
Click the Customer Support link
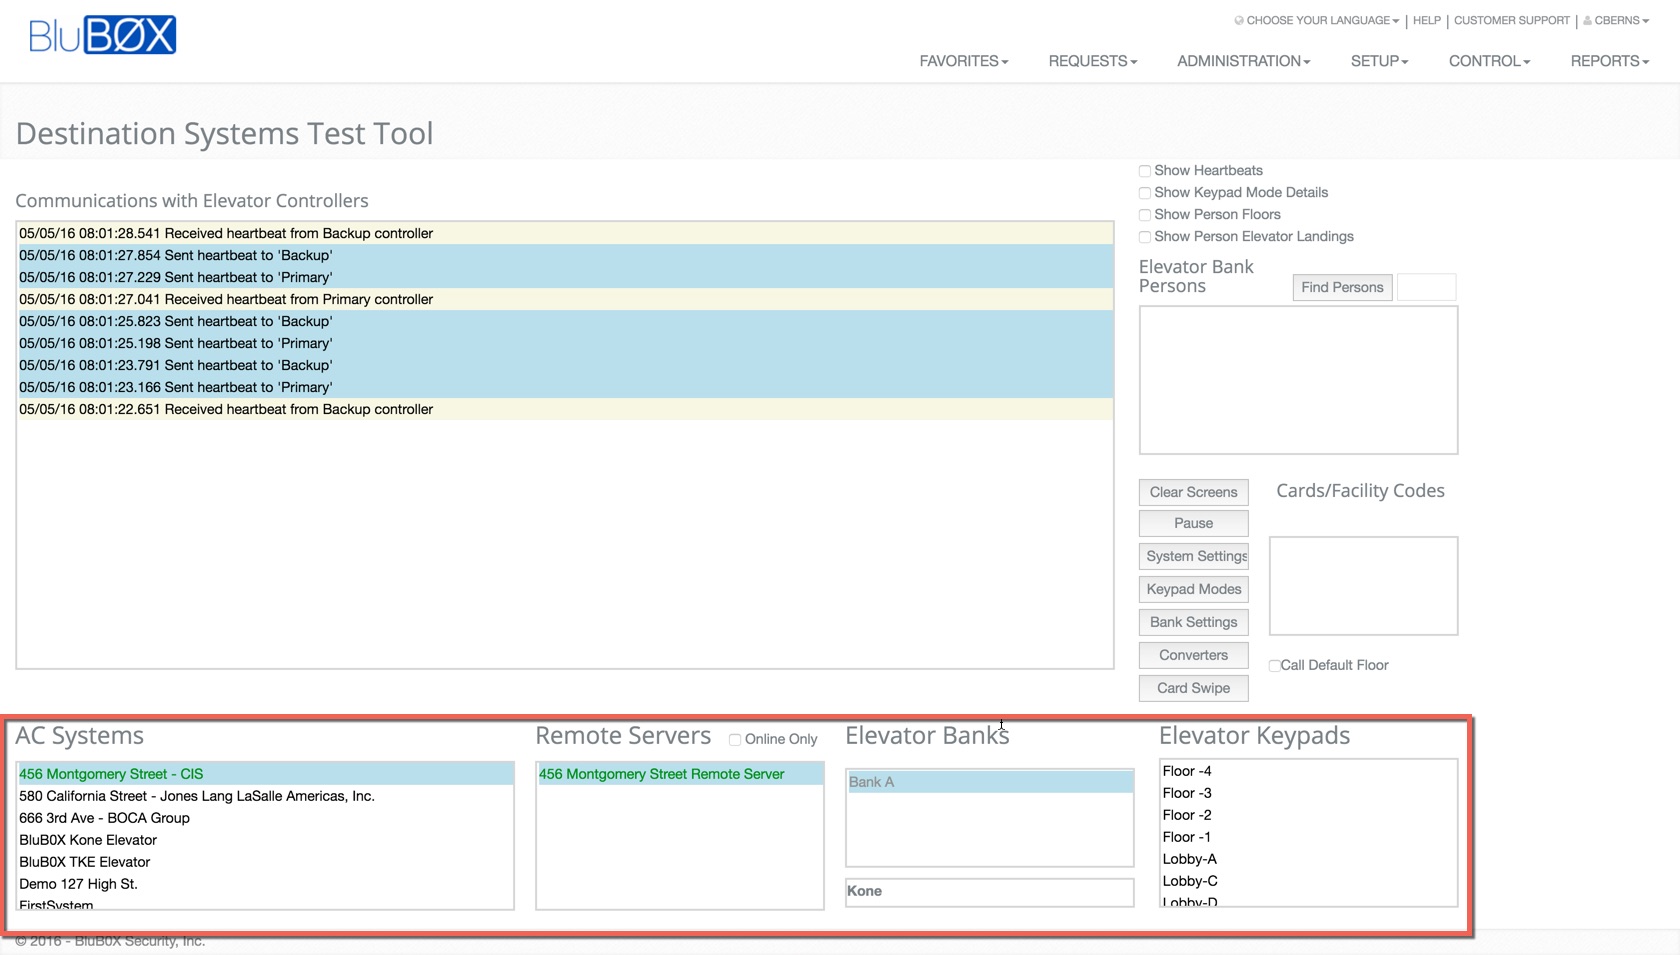[1511, 20]
